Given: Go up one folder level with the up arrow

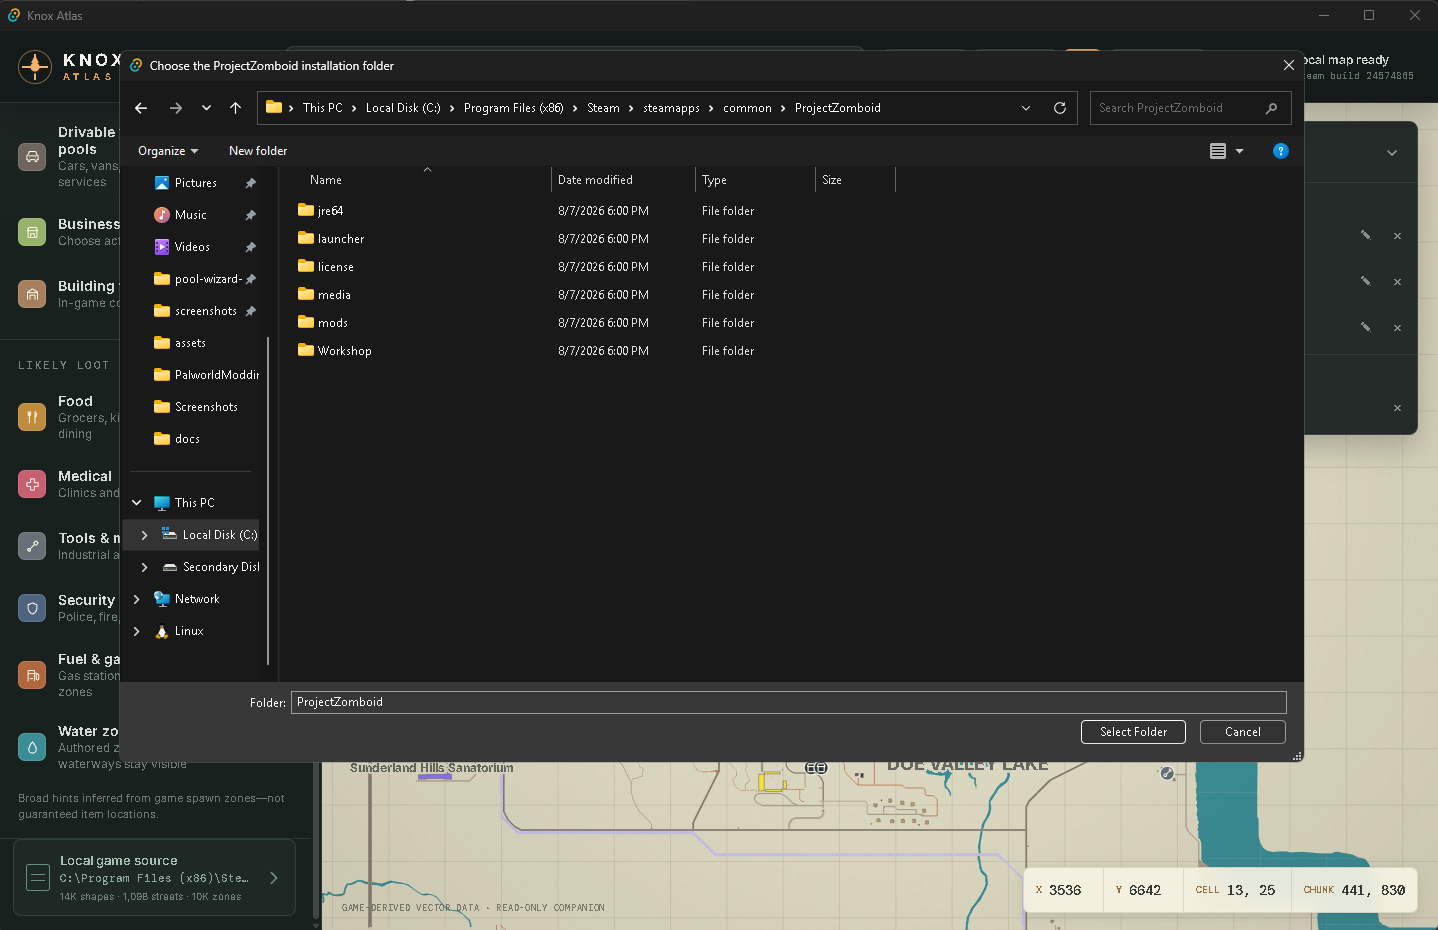Looking at the screenshot, I should [235, 108].
